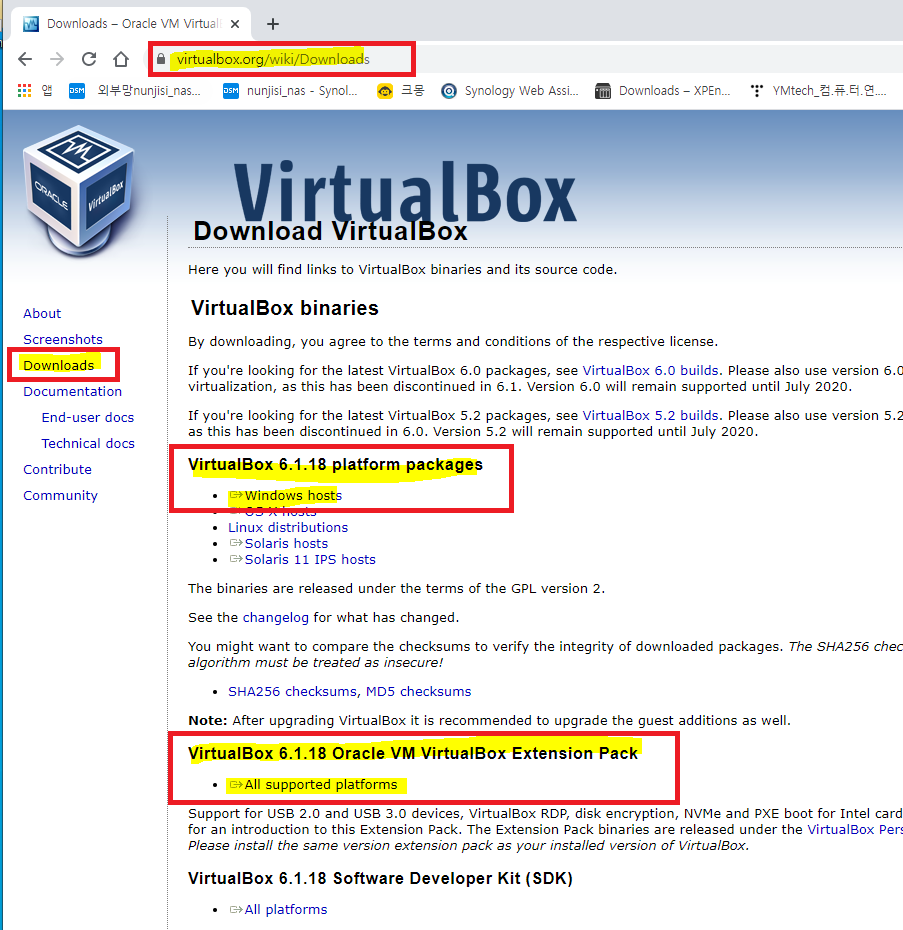Download the Windows hosts package
The width and height of the screenshot is (903, 930).
point(286,495)
